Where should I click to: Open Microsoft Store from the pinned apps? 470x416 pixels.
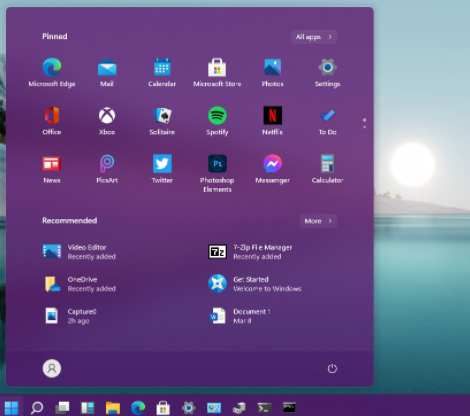tap(217, 72)
